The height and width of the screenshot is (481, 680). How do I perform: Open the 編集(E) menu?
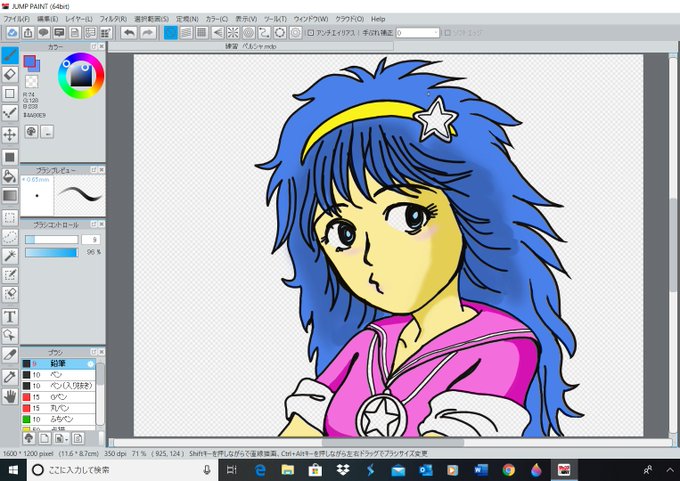(x=47, y=19)
